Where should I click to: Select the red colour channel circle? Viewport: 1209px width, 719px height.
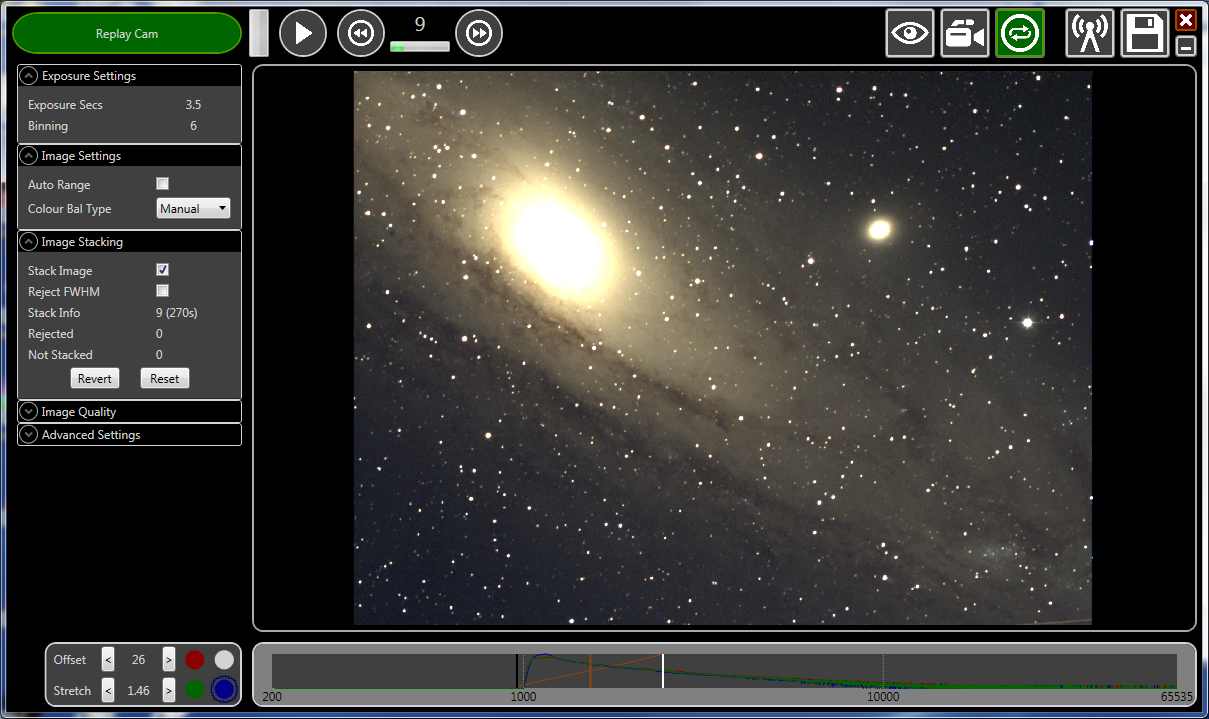(194, 660)
